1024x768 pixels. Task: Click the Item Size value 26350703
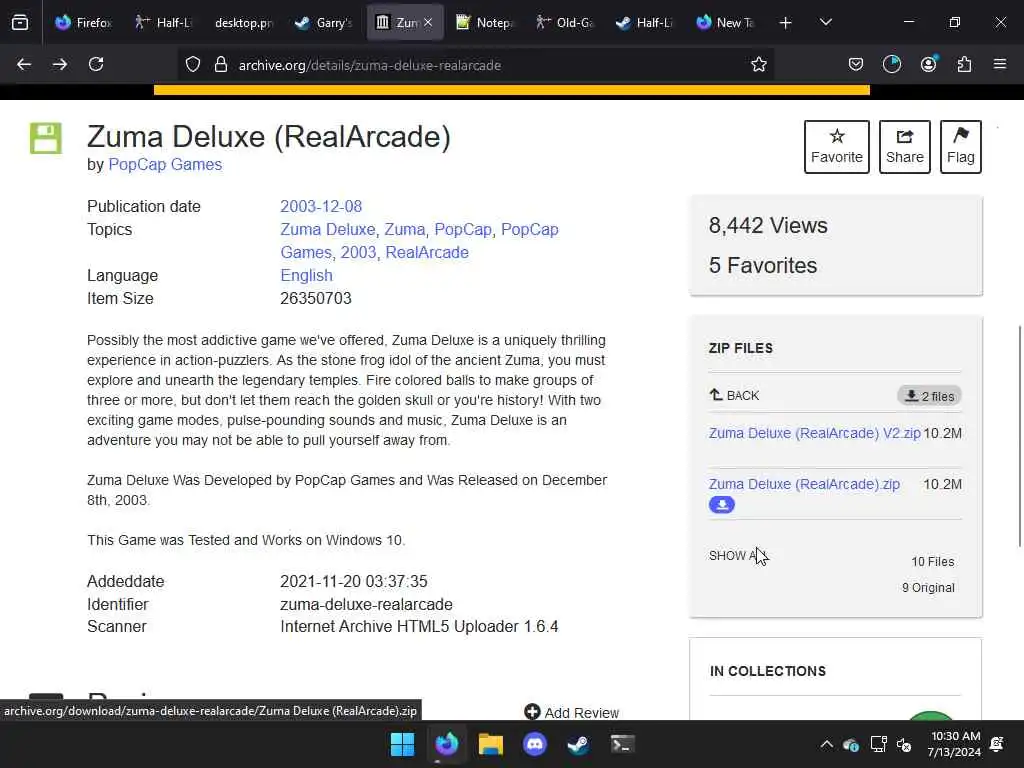[315, 298]
